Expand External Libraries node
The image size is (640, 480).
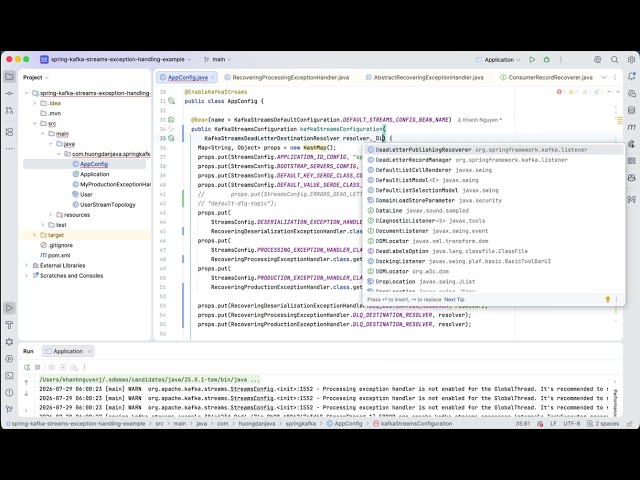tap(27, 265)
